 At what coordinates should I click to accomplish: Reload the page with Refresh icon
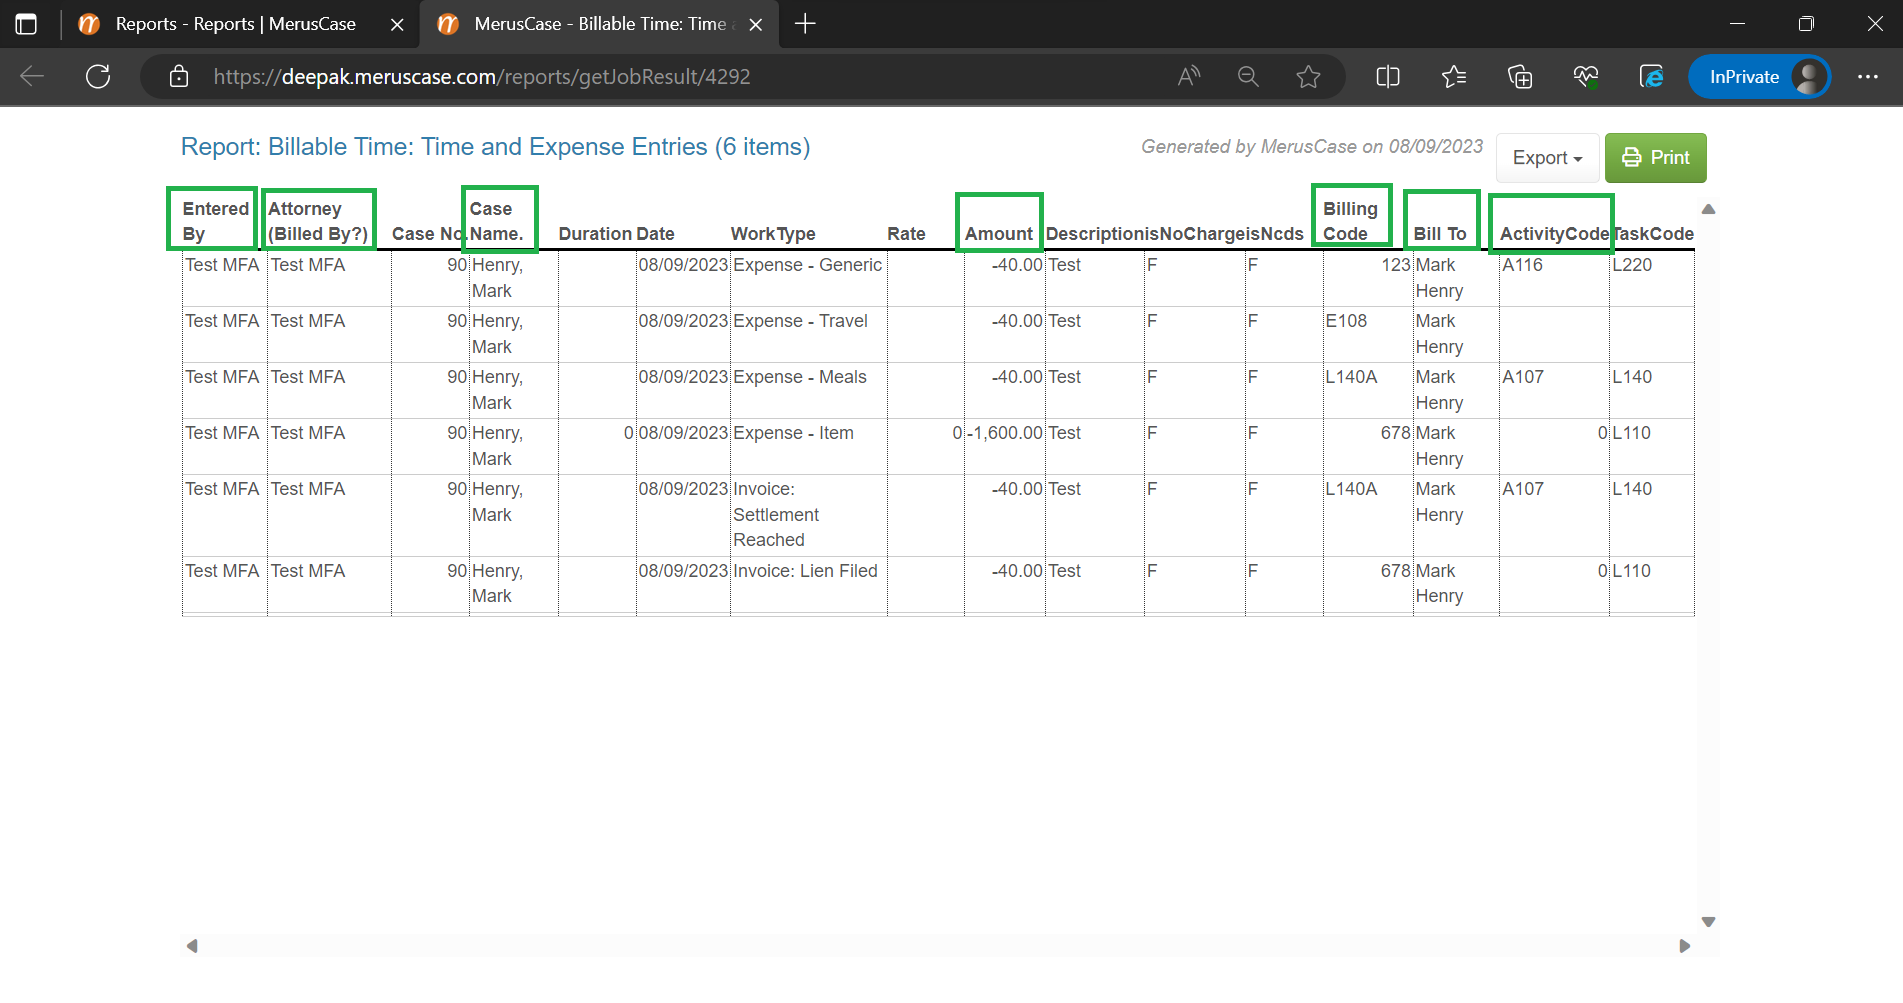[98, 77]
